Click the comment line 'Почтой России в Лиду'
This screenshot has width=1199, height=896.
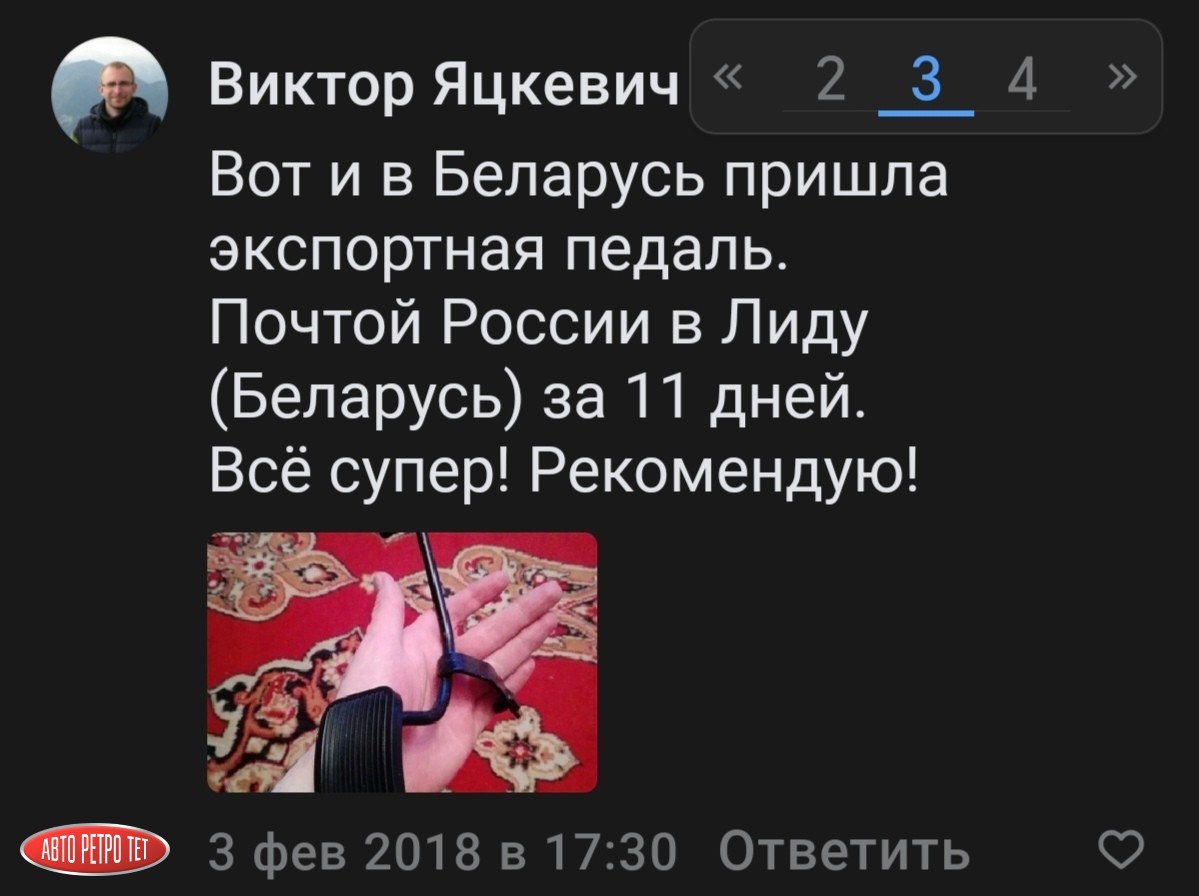point(538,324)
